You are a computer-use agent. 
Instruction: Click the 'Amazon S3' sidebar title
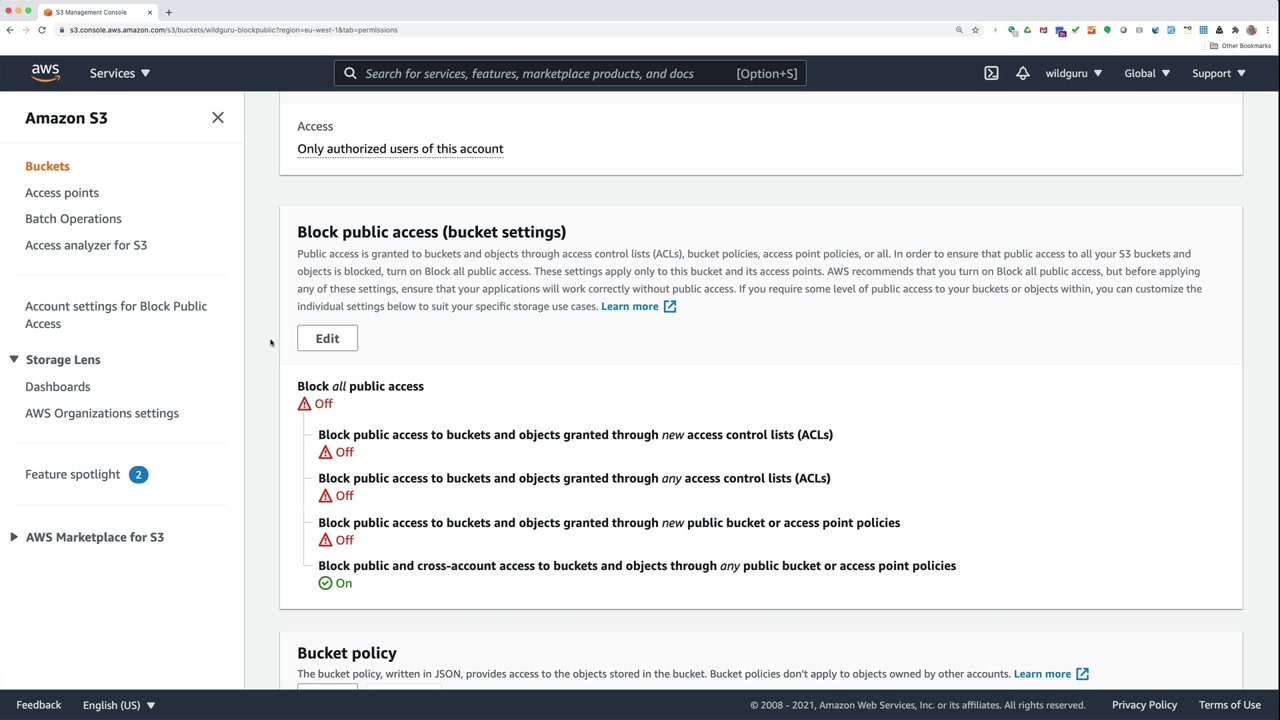coord(66,118)
